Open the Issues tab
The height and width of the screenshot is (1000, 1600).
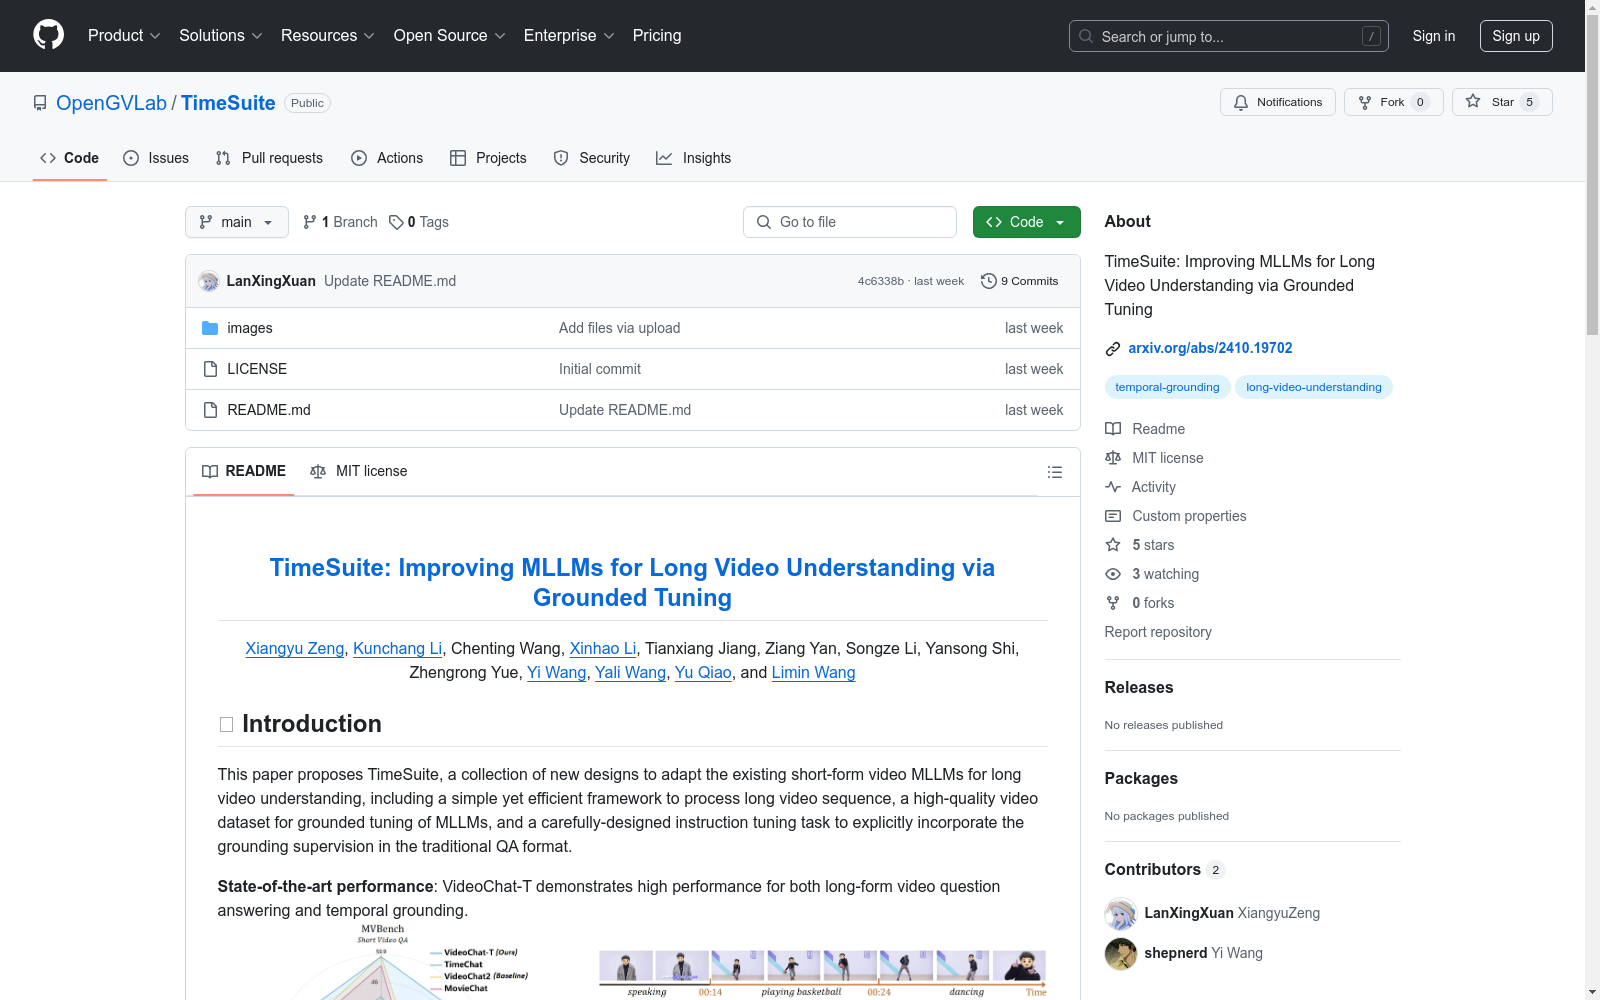click(156, 158)
